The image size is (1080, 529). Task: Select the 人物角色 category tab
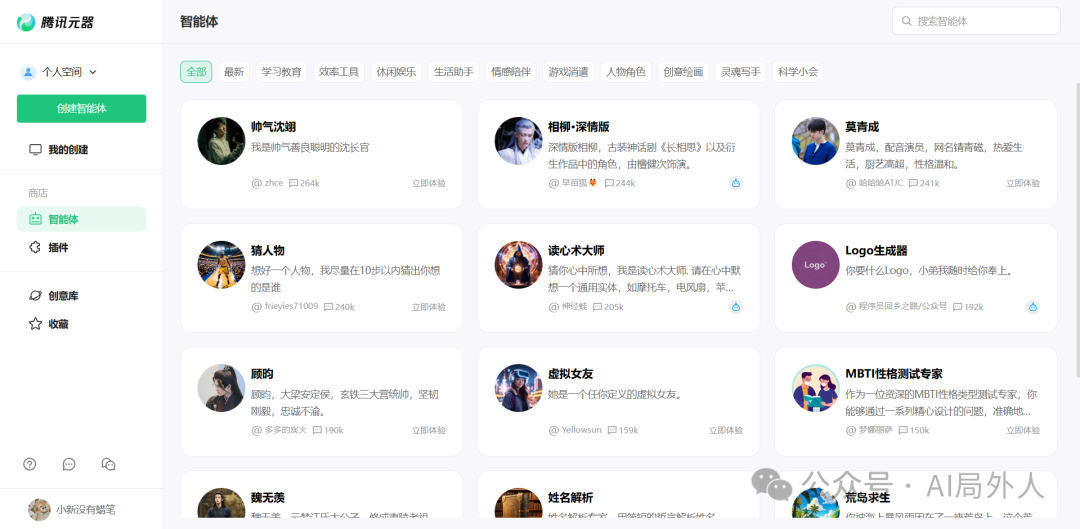pos(626,72)
